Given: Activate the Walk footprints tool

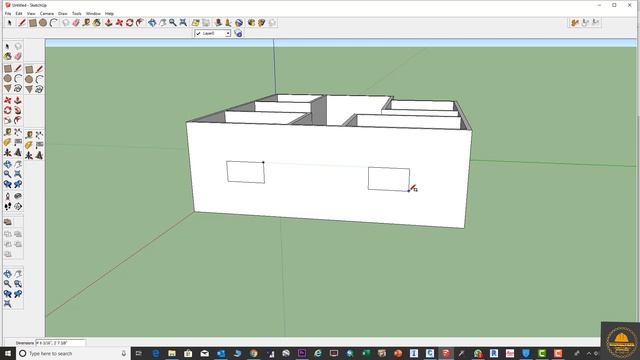Looking at the screenshot, I should [7, 206].
